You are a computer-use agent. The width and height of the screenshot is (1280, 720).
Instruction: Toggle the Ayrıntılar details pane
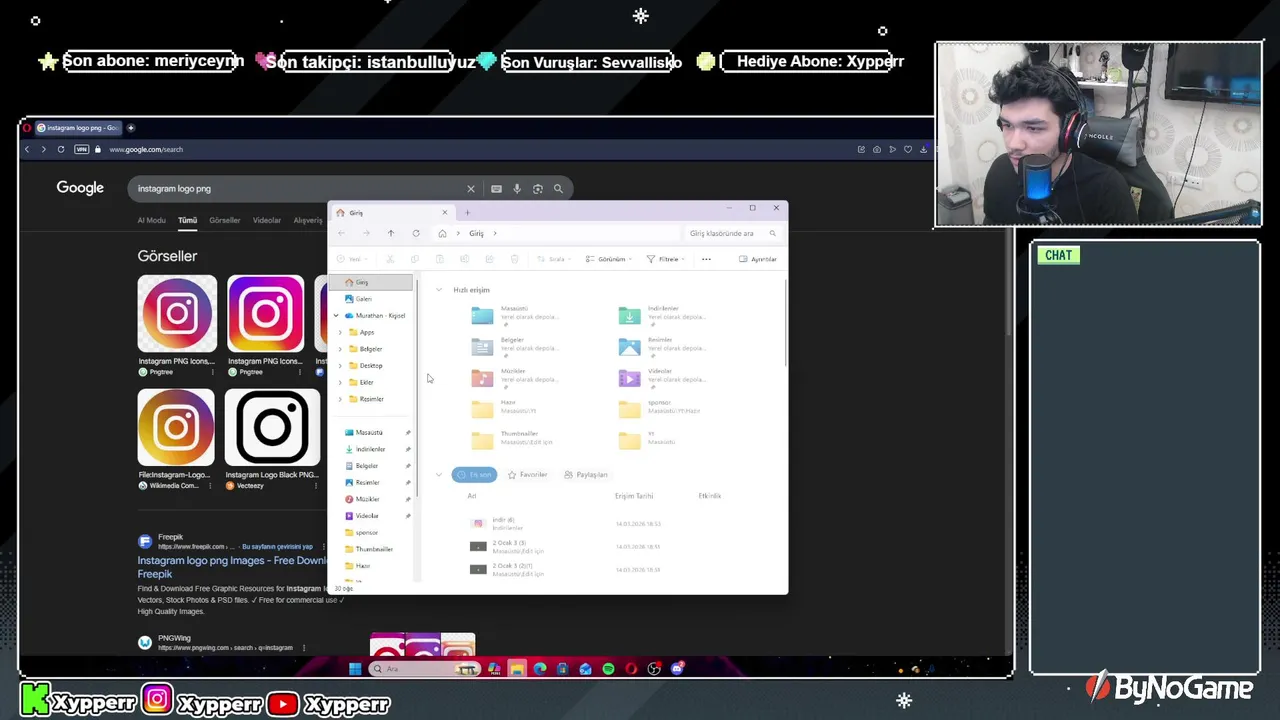point(758,259)
